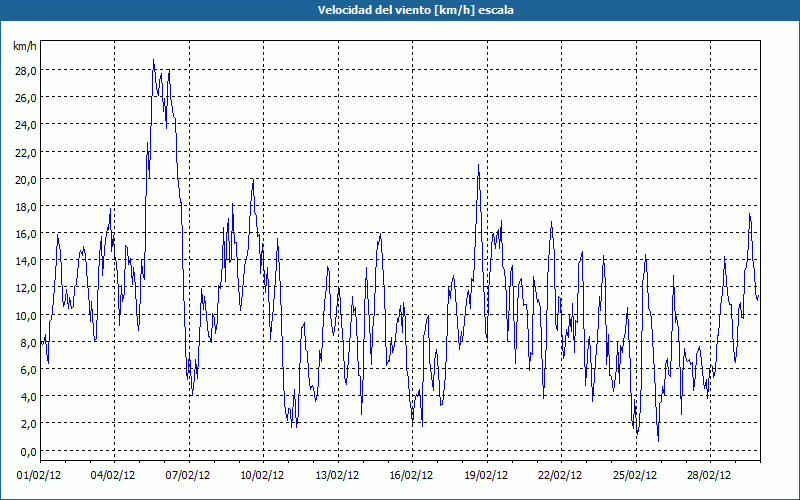Click the 04/02/12 date label
Viewport: 800px width, 500px height.
tap(113, 475)
